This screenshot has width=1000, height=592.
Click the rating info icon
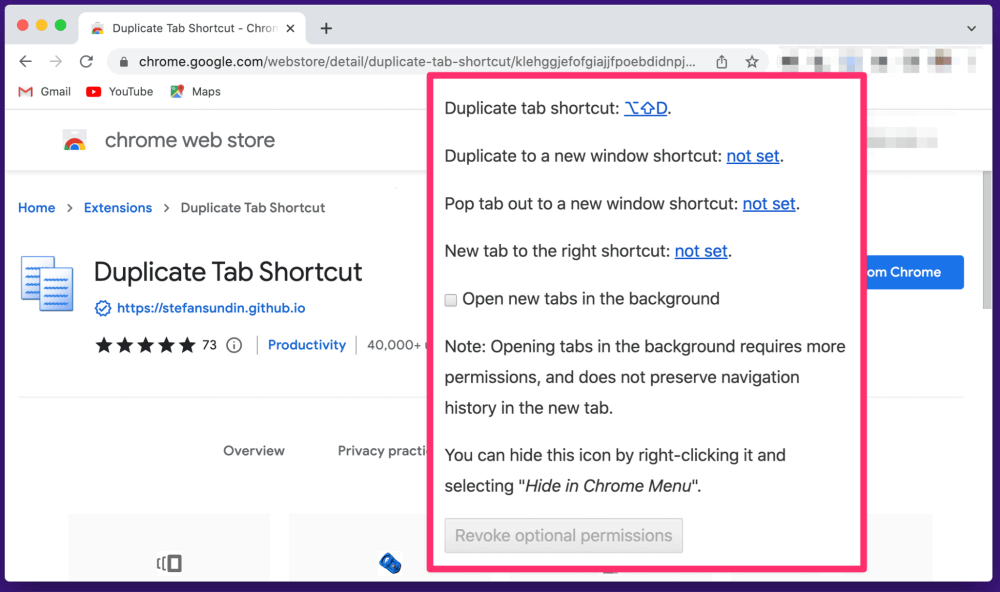tap(234, 345)
